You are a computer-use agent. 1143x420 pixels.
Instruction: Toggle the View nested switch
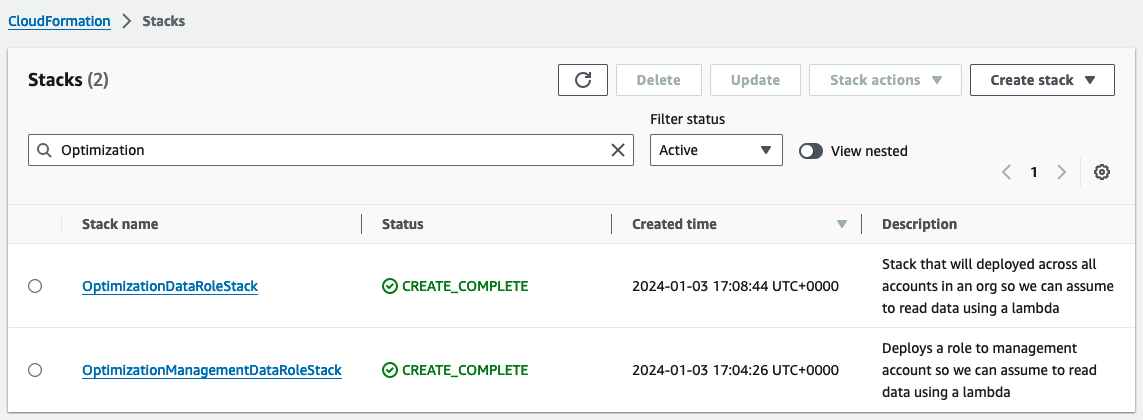[x=811, y=151]
